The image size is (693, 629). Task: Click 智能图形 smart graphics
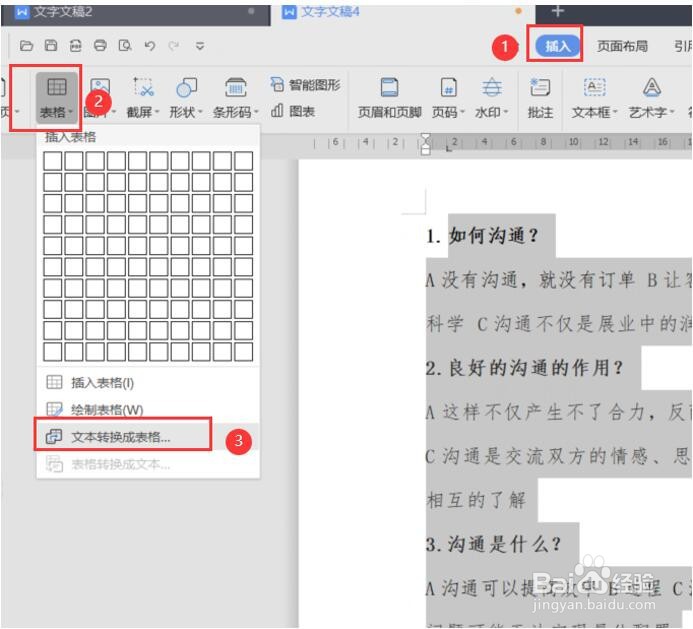coord(305,84)
